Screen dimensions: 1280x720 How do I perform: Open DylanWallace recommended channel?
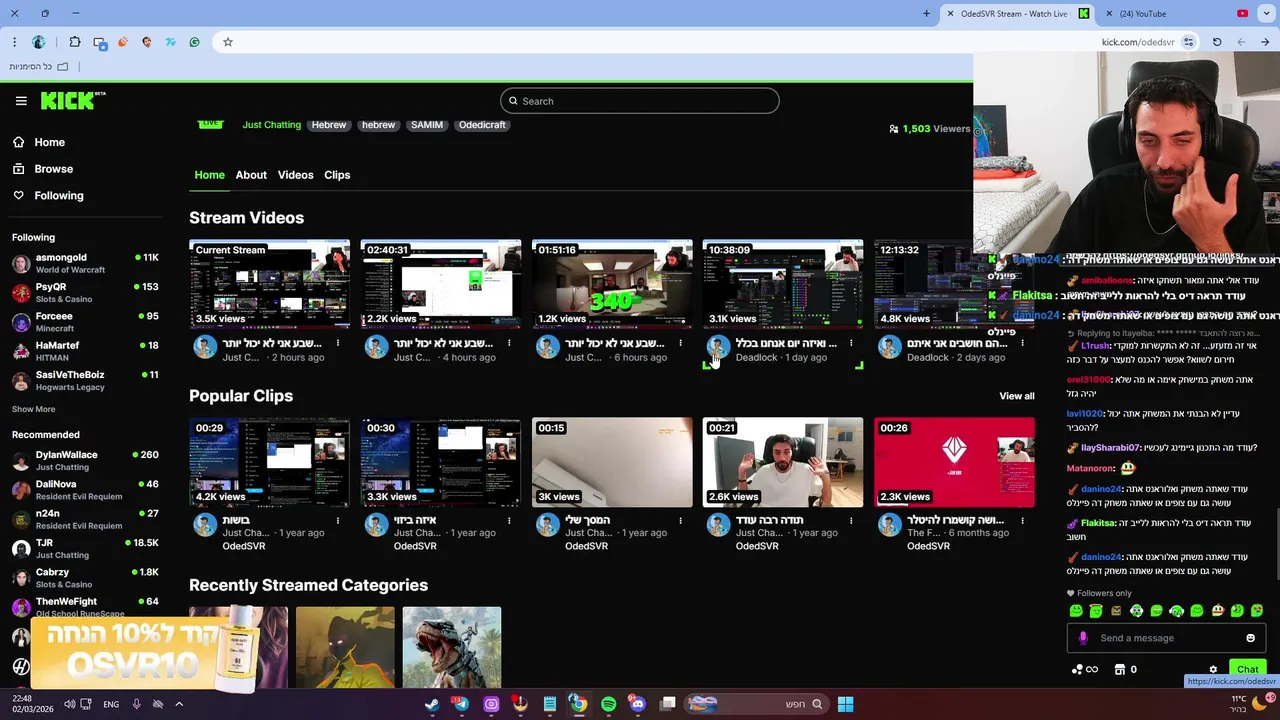click(85, 461)
